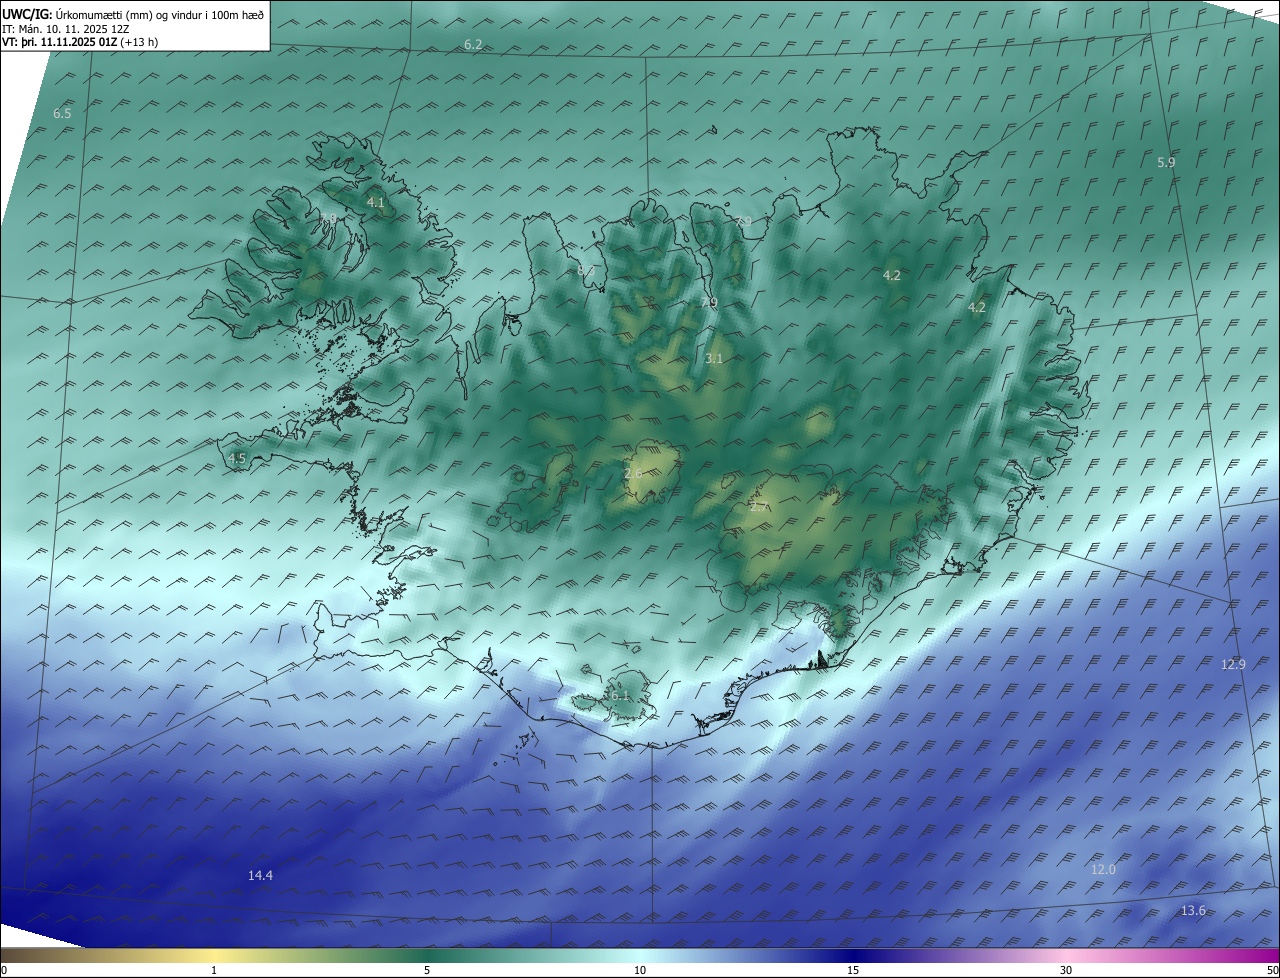
Task: Click the 30 tick on the color scale
Action: coord(1066,971)
